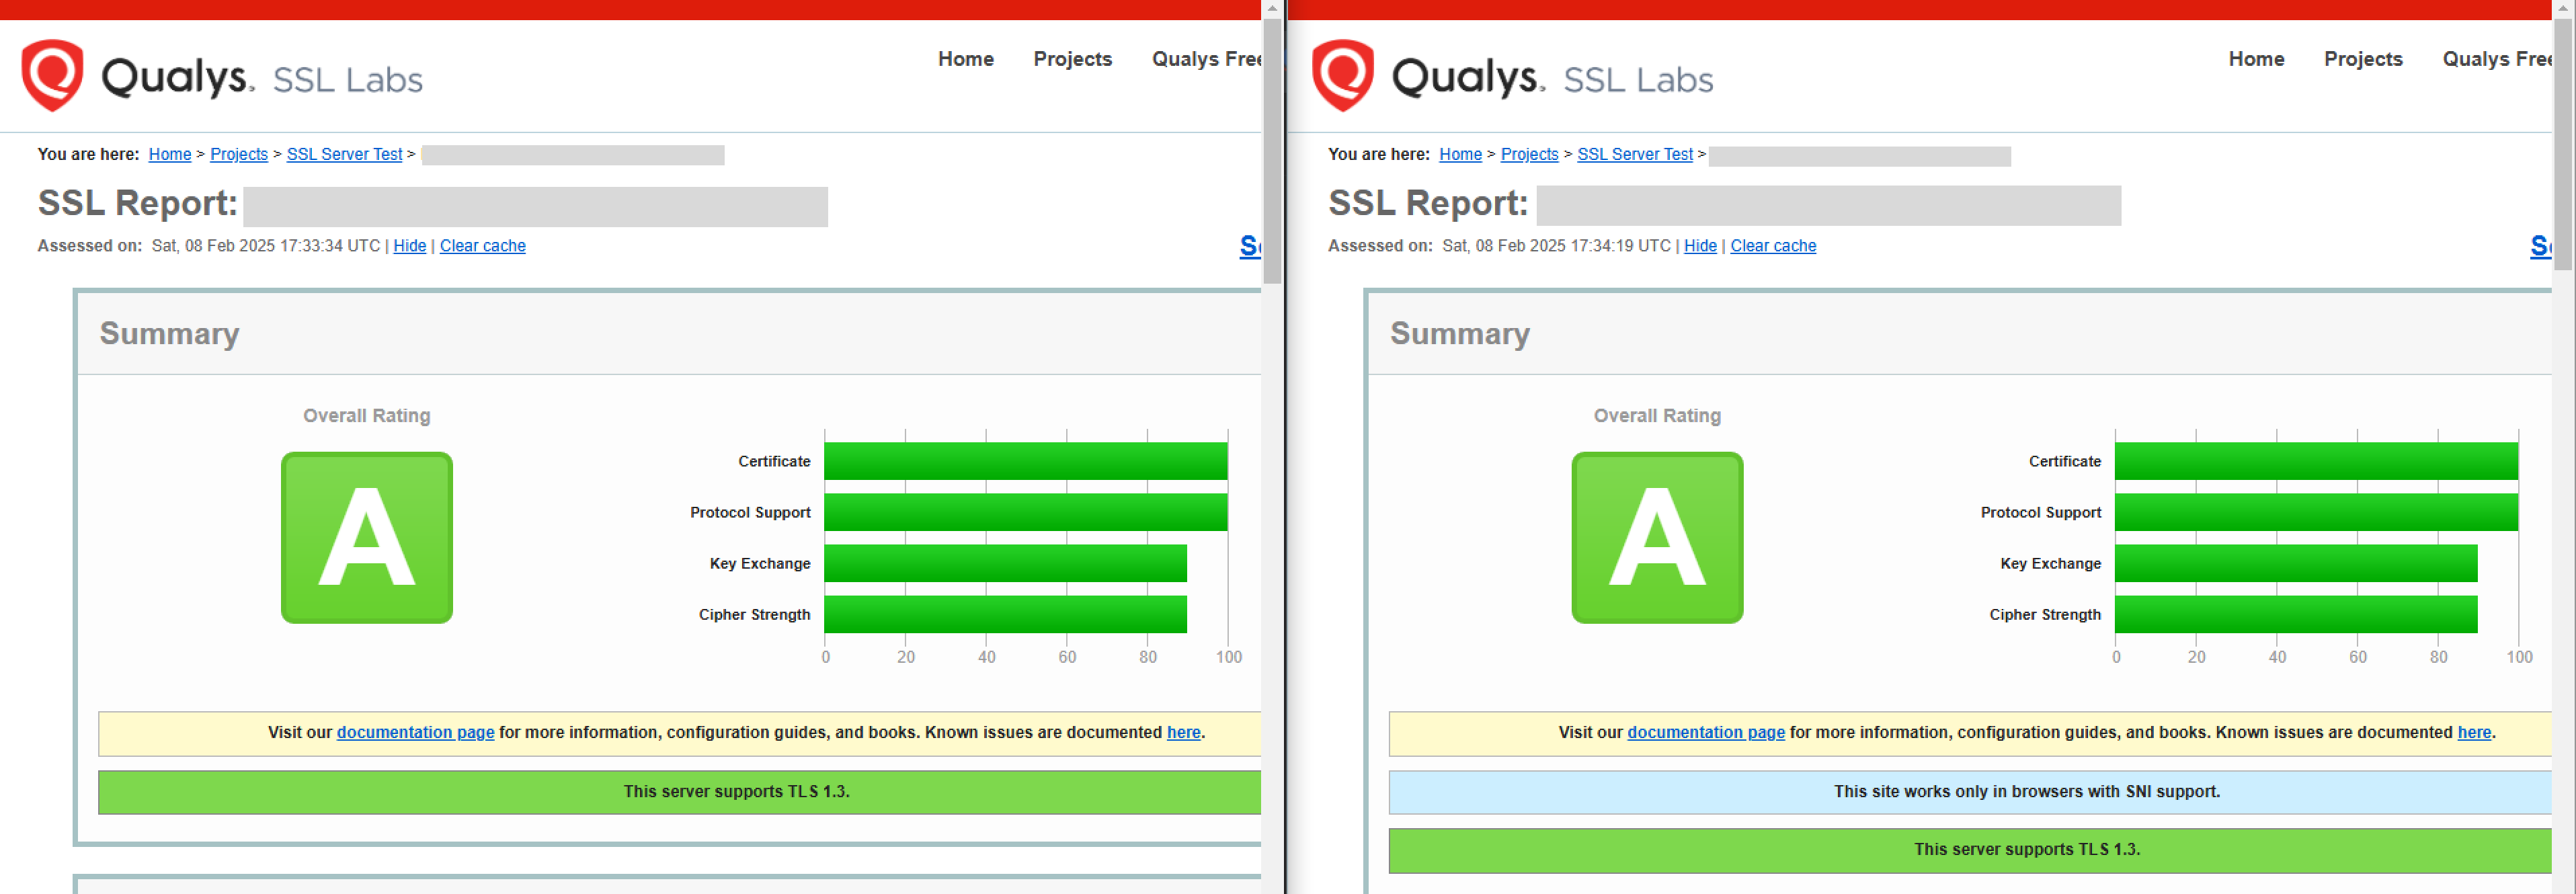This screenshot has width=2576, height=894.
Task: Open Projects menu in left window header
Action: pos(1072,59)
